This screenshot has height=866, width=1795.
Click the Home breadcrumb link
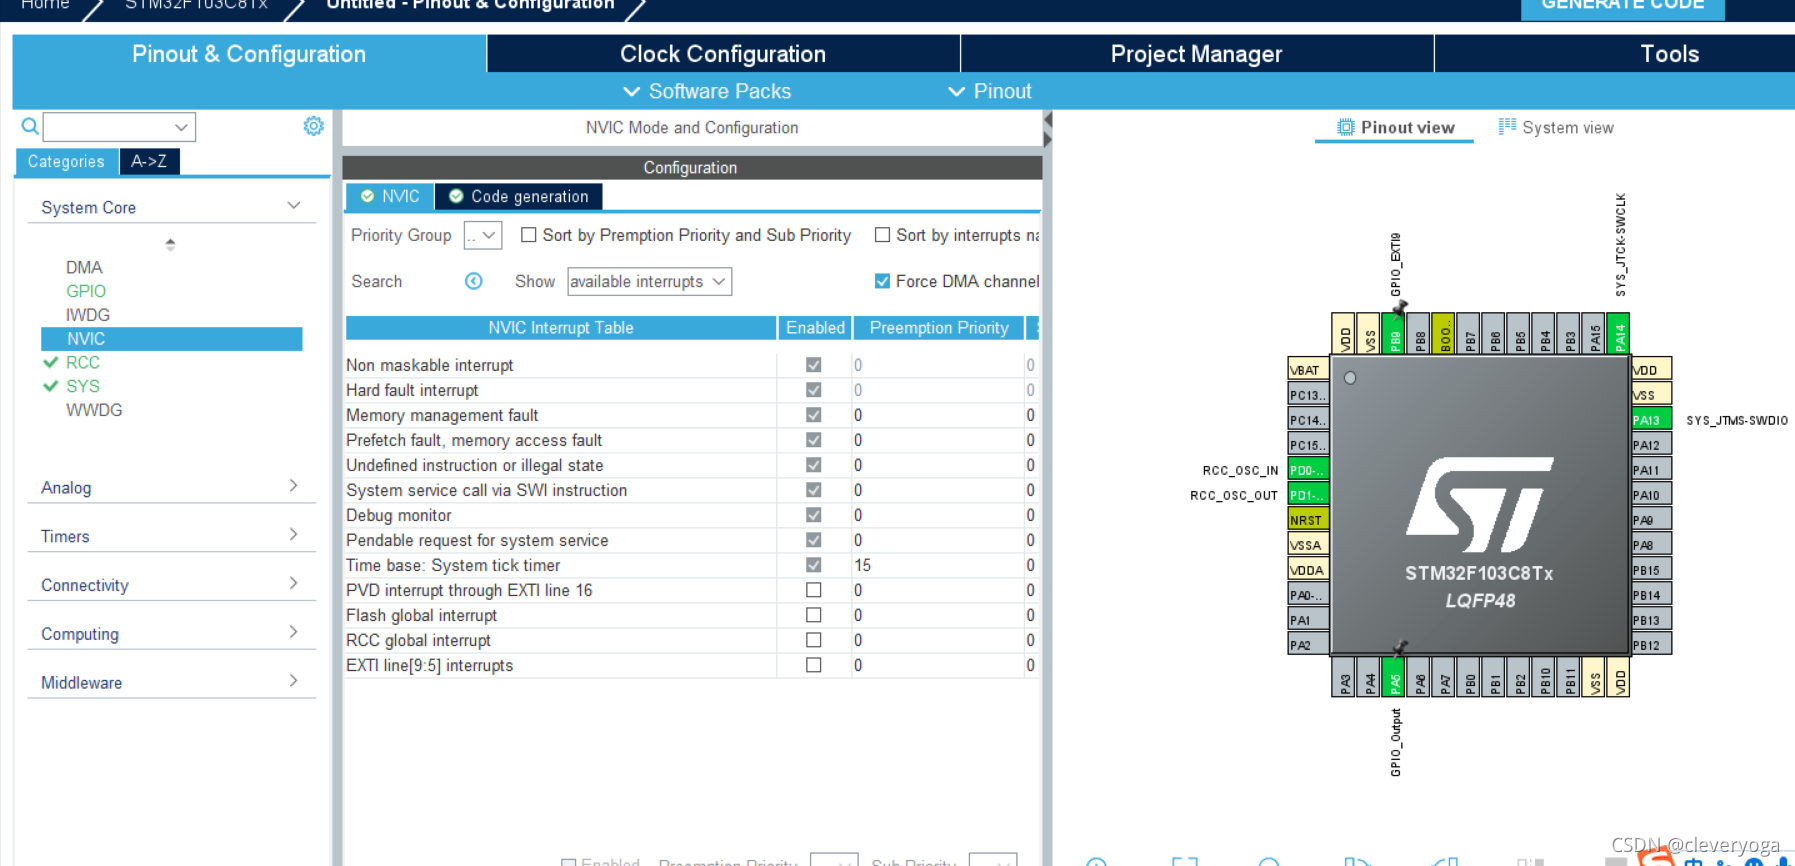tap(45, 5)
